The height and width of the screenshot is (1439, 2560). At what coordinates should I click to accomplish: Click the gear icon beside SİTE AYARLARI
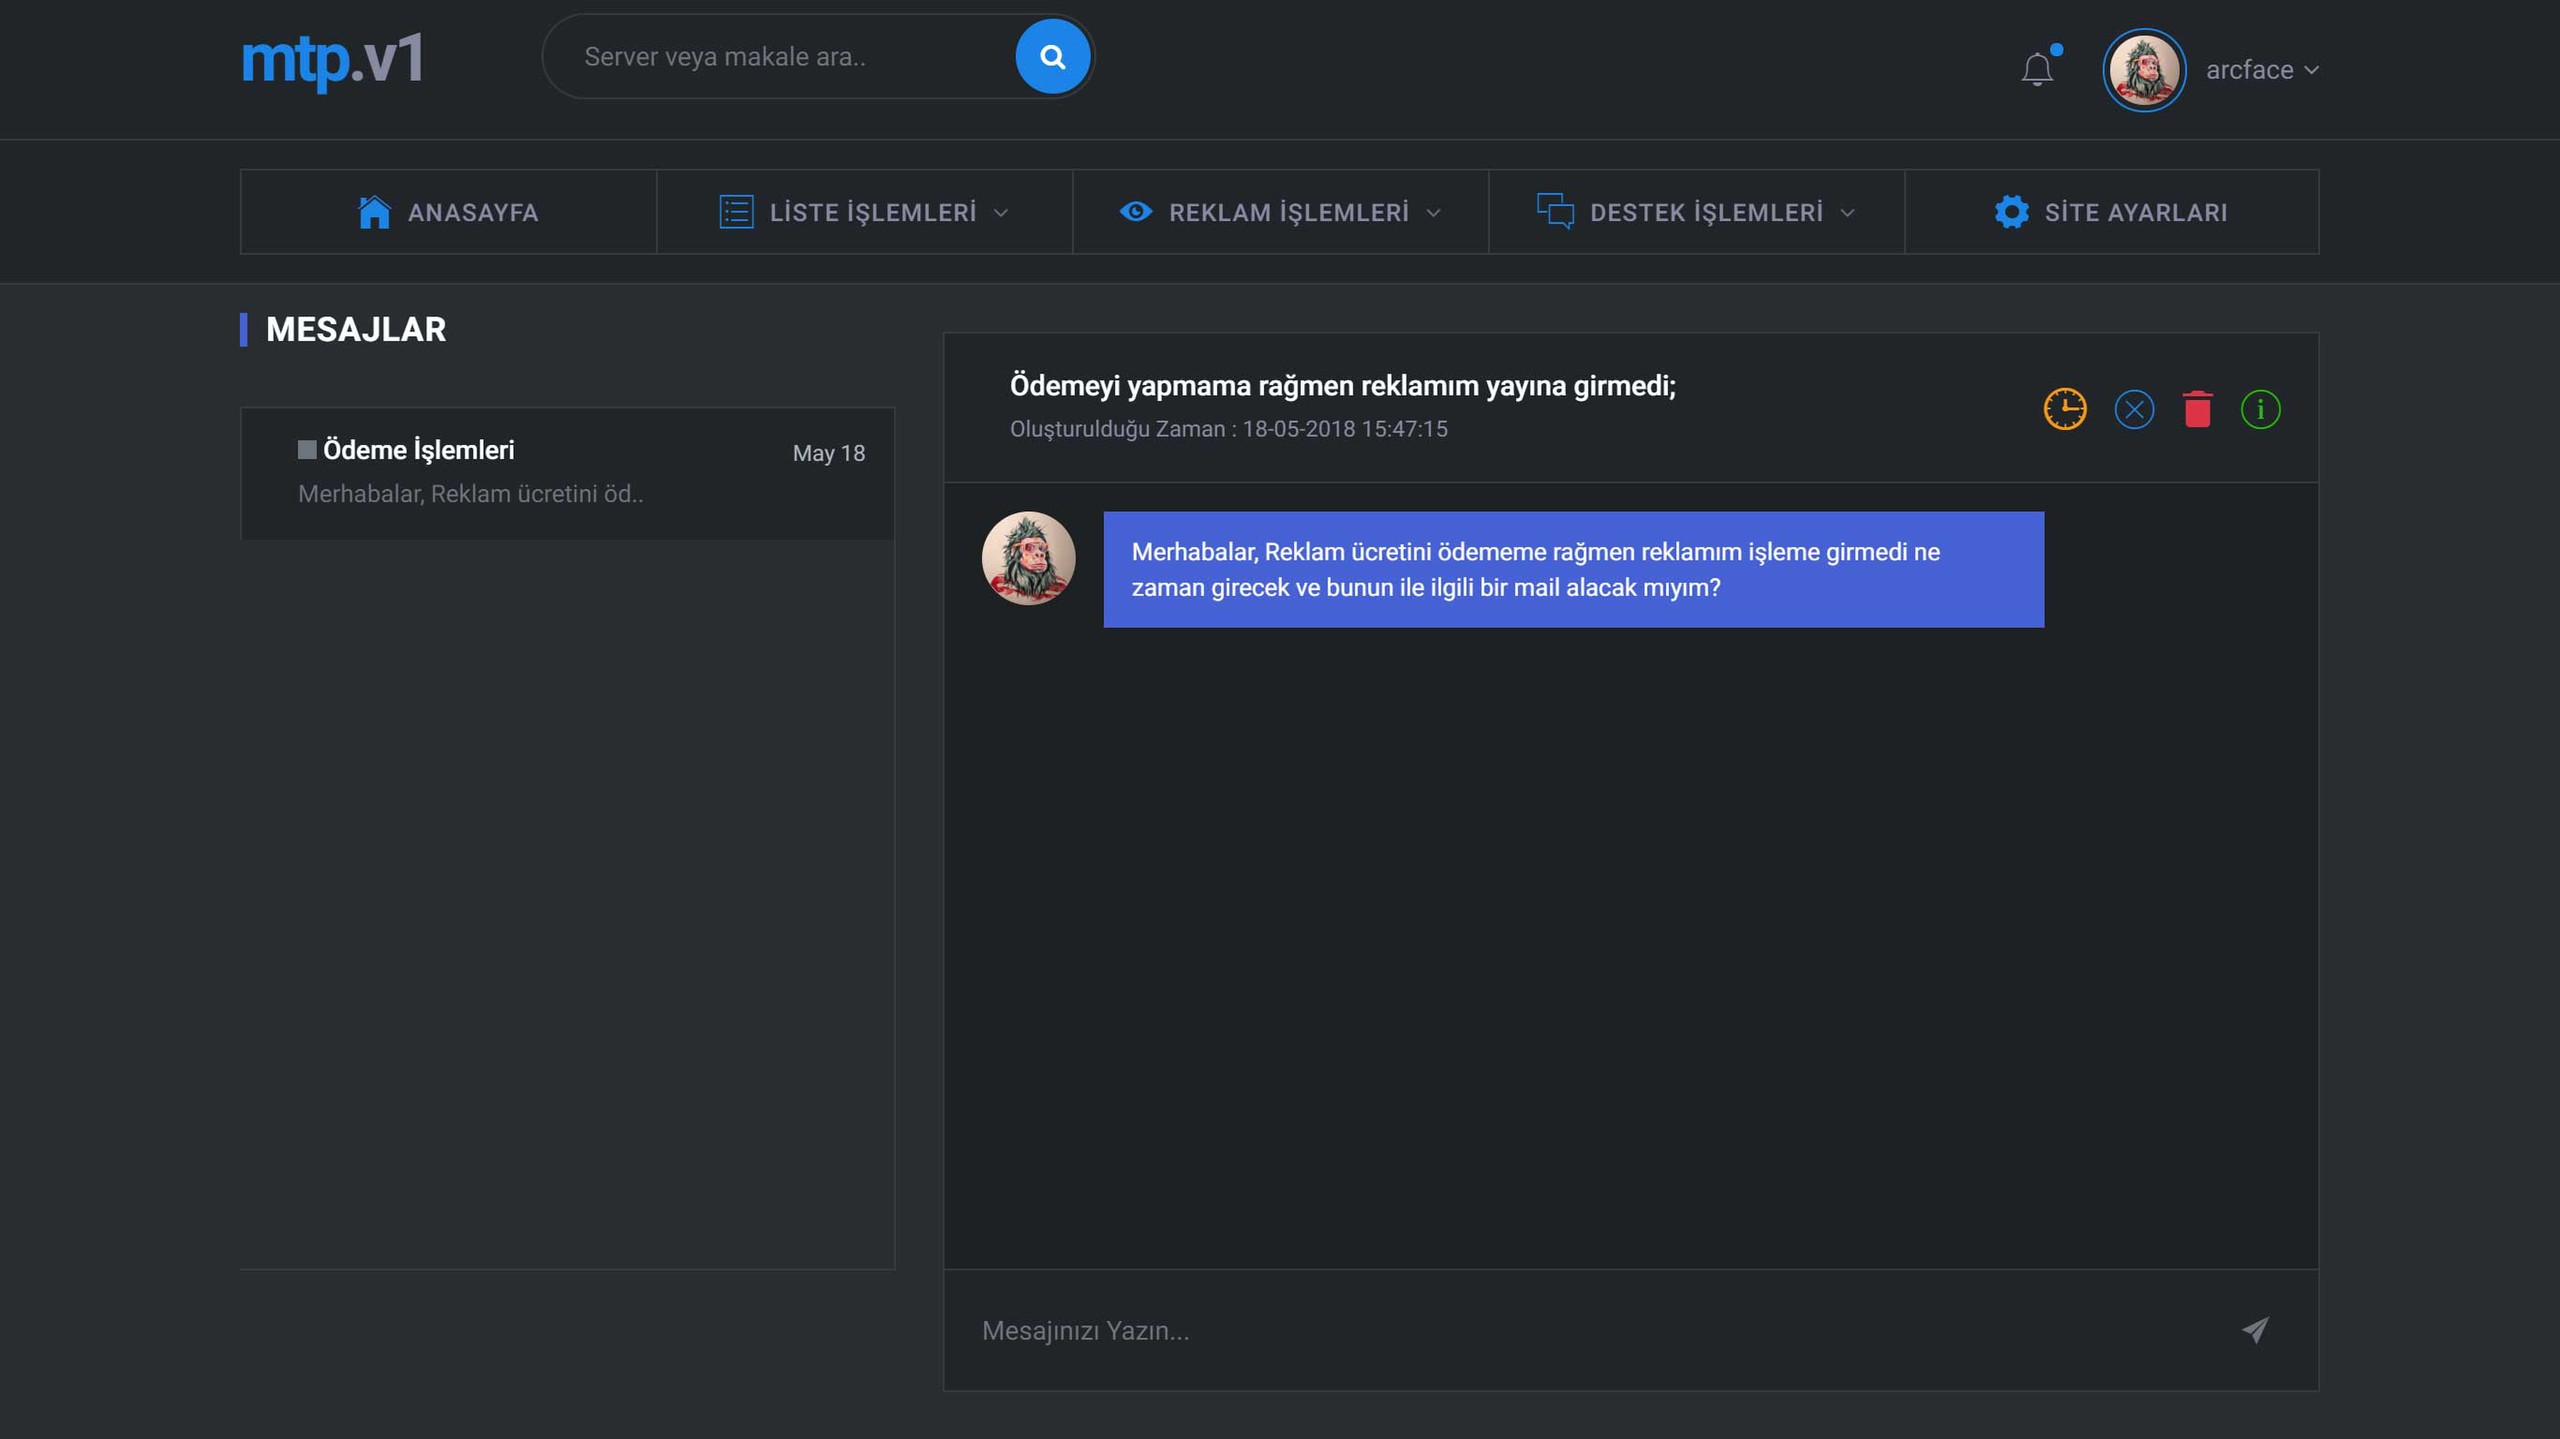[x=2012, y=212]
